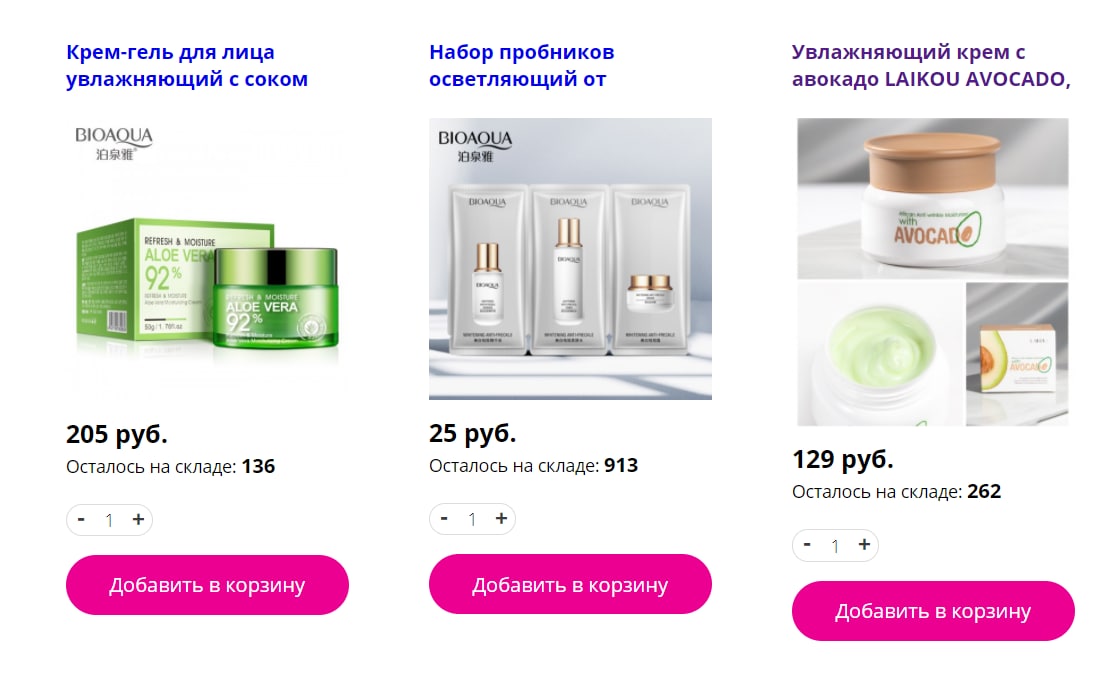
Task: Increase quantity for the 129 руб. avocado cream
Action: coord(864,545)
